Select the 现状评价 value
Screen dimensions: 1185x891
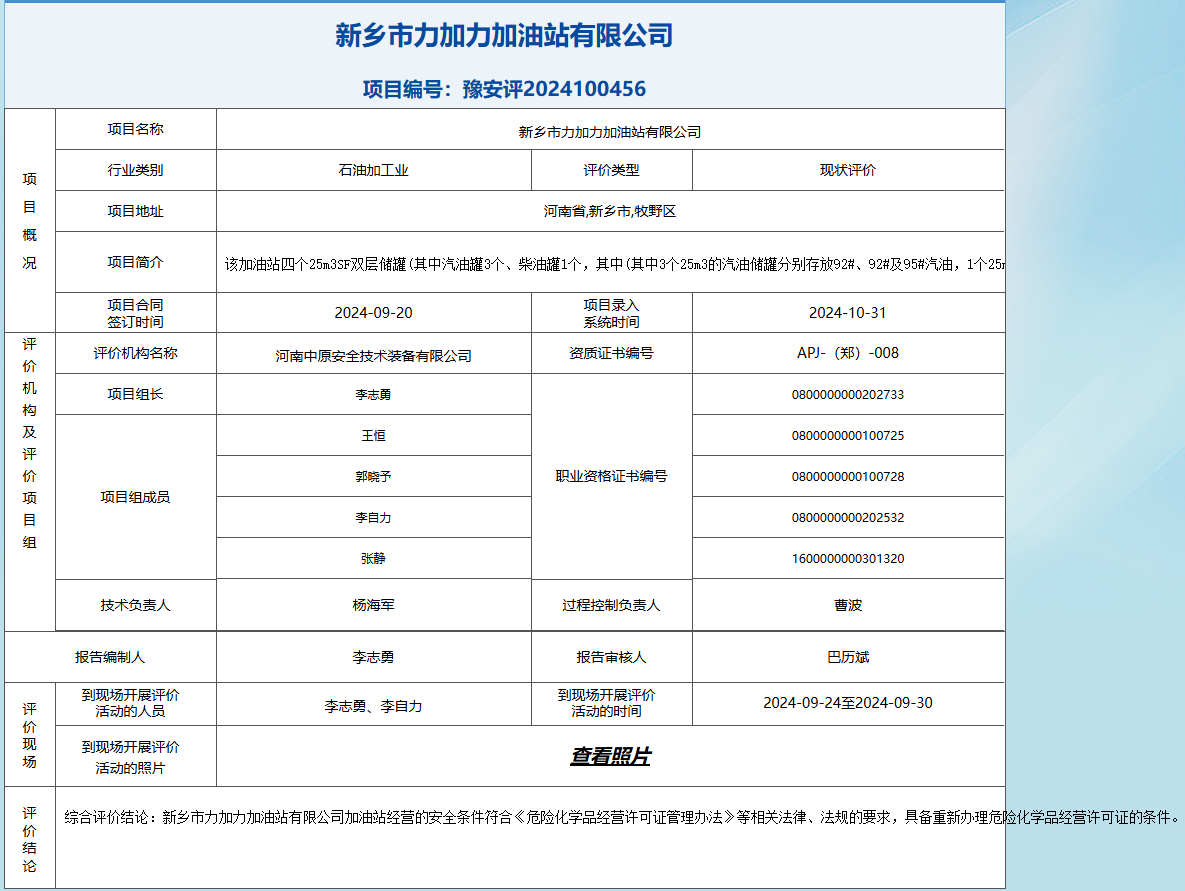coord(848,170)
